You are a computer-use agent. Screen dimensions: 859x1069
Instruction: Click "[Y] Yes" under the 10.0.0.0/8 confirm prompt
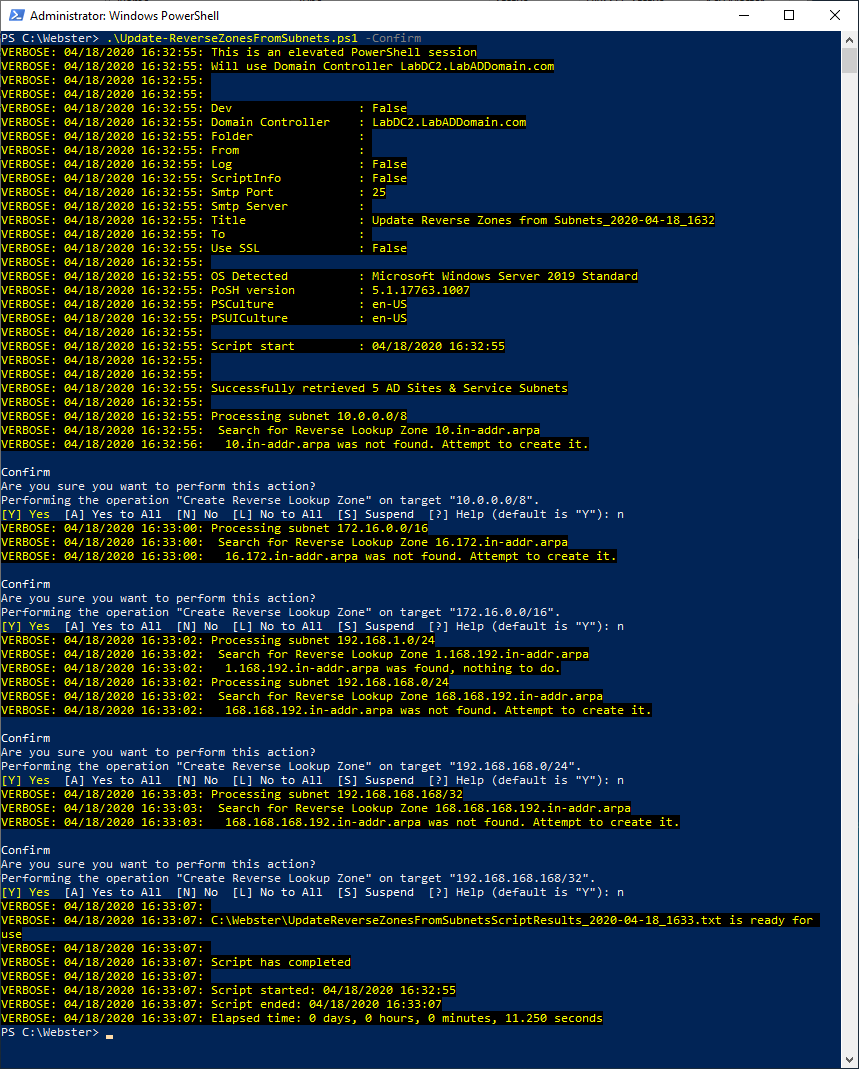pyautogui.click(x=26, y=514)
